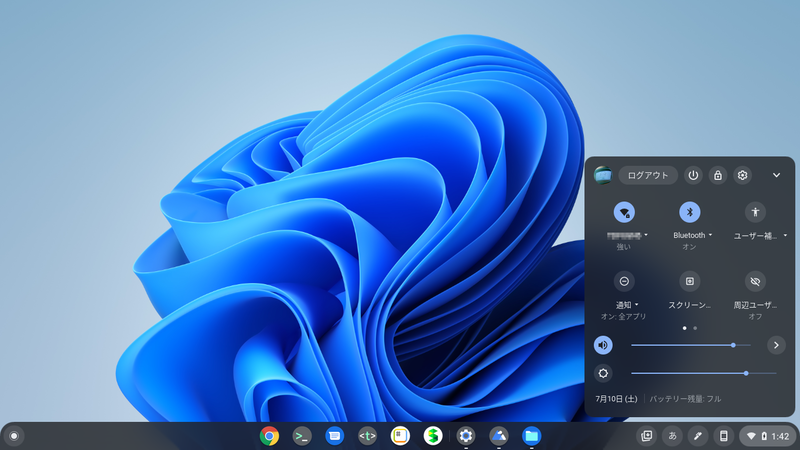Open the green S-shaped app on the shelf
The height and width of the screenshot is (450, 800).
(x=433, y=436)
